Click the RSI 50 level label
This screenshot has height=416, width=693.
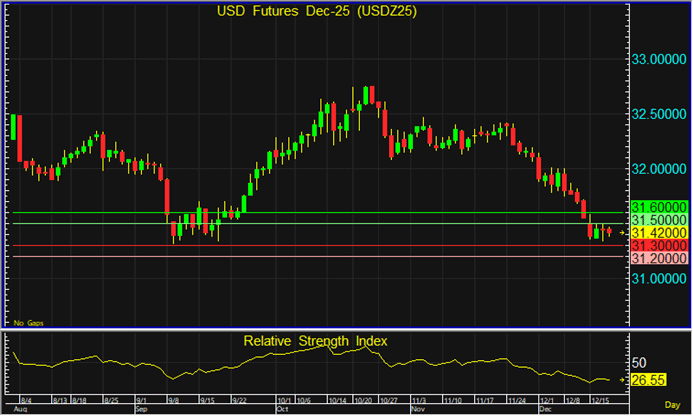click(x=642, y=363)
